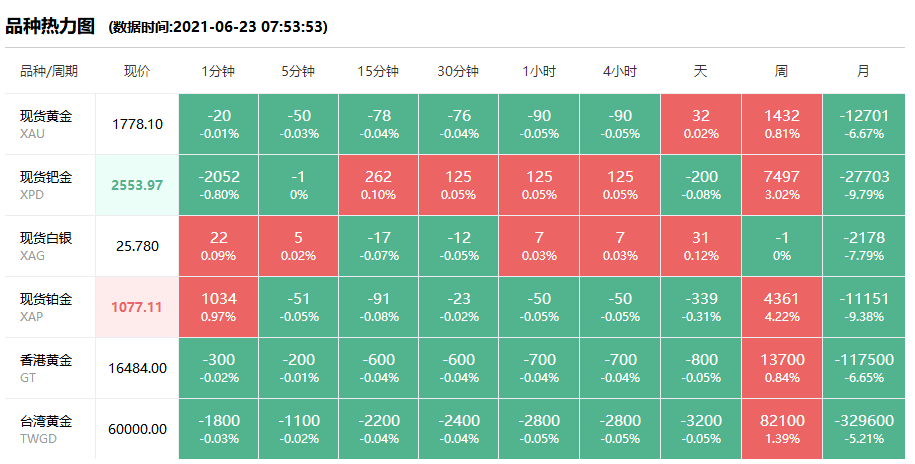The width and height of the screenshot is (915, 464).
Task: Click the red 7497 weekly palladium cell
Action: pyautogui.click(x=781, y=185)
